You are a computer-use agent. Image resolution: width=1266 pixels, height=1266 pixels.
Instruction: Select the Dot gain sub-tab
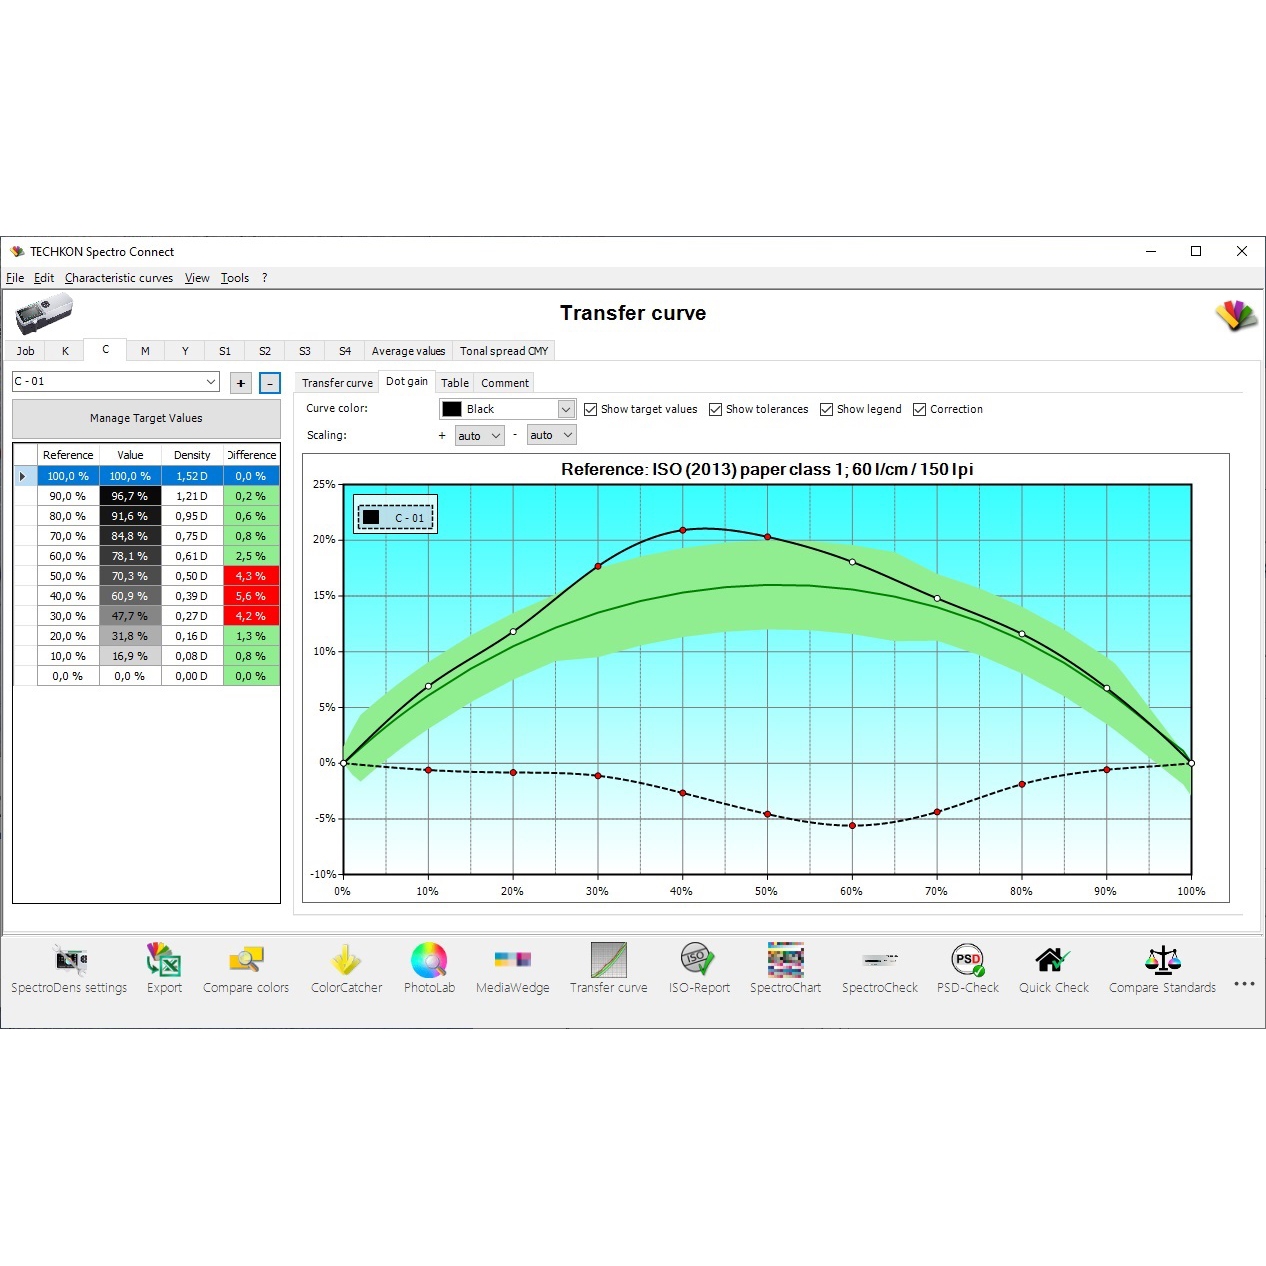click(407, 381)
